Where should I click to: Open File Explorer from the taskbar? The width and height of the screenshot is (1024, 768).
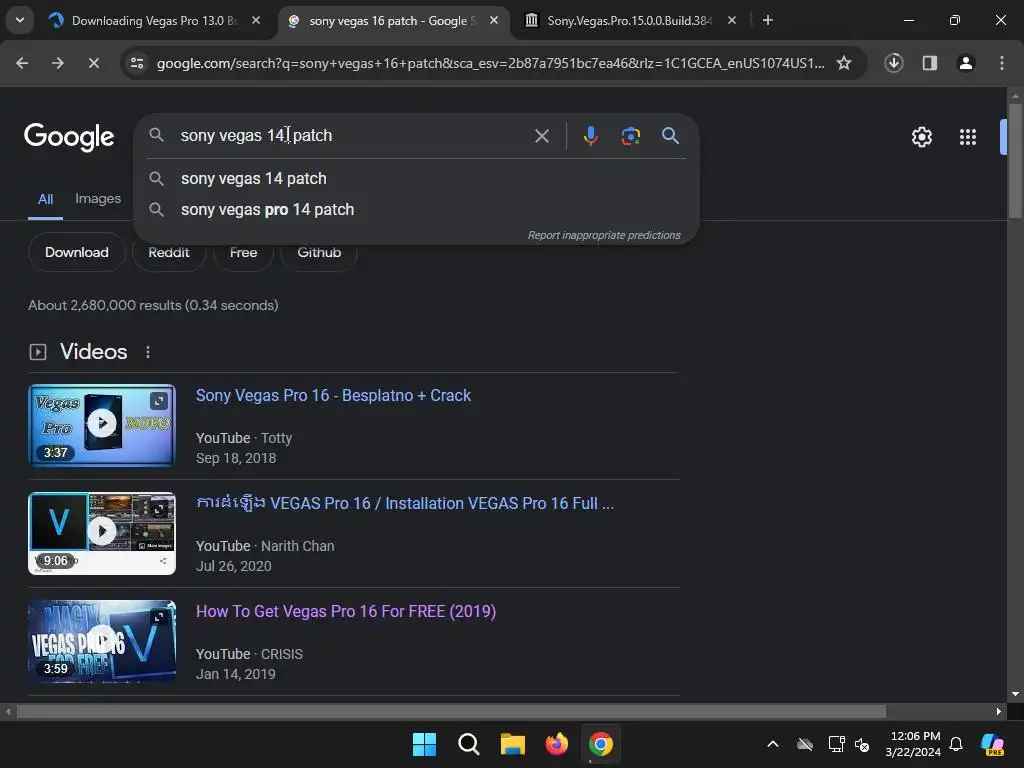pyautogui.click(x=513, y=744)
